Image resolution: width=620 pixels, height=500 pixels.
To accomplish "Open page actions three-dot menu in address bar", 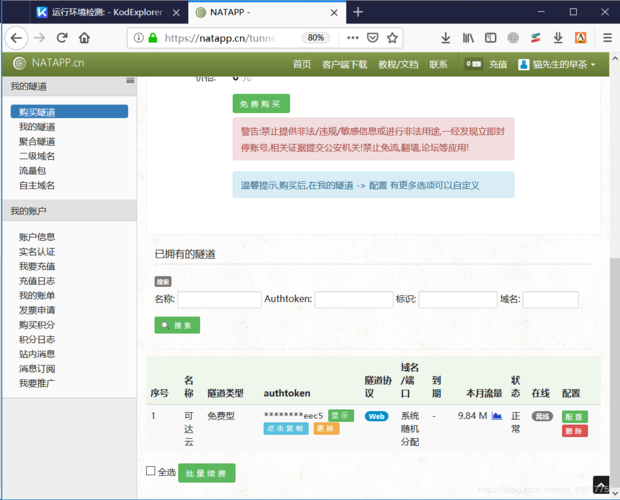I will coord(353,38).
